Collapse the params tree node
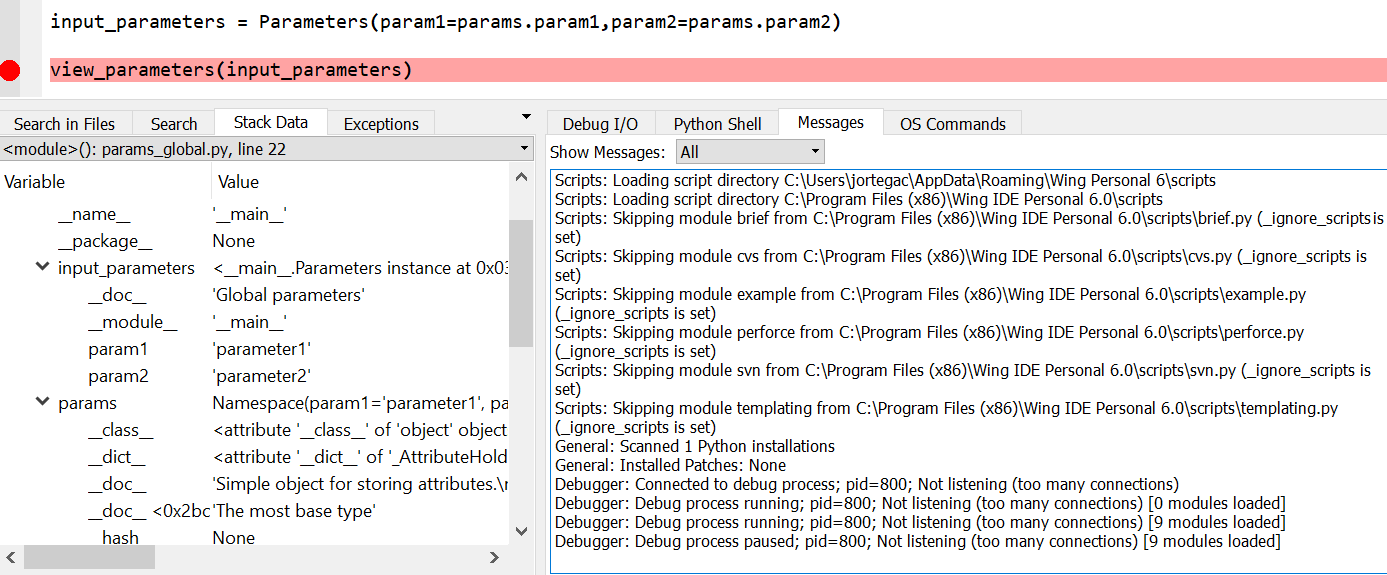 (x=42, y=402)
